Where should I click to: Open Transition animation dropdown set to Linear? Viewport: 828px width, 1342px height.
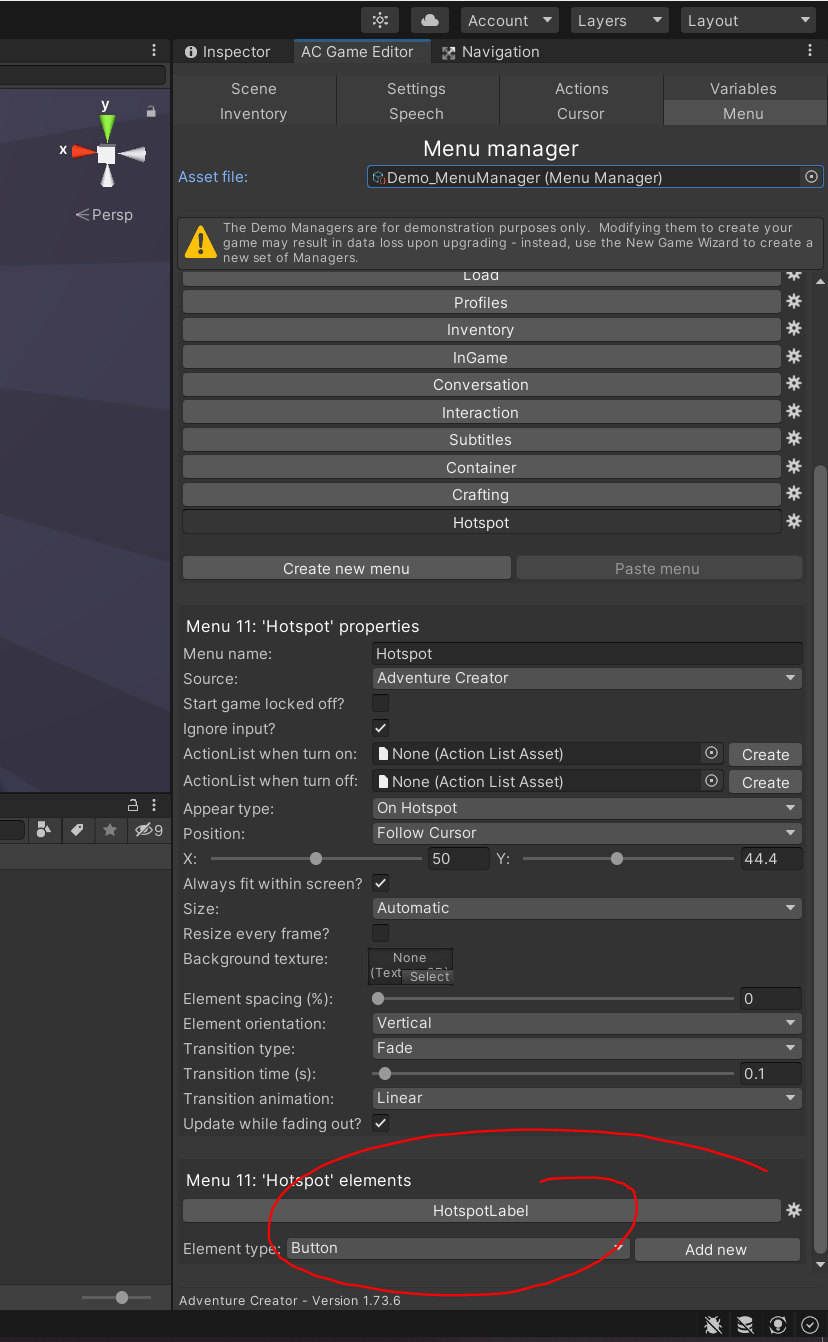coord(587,1098)
